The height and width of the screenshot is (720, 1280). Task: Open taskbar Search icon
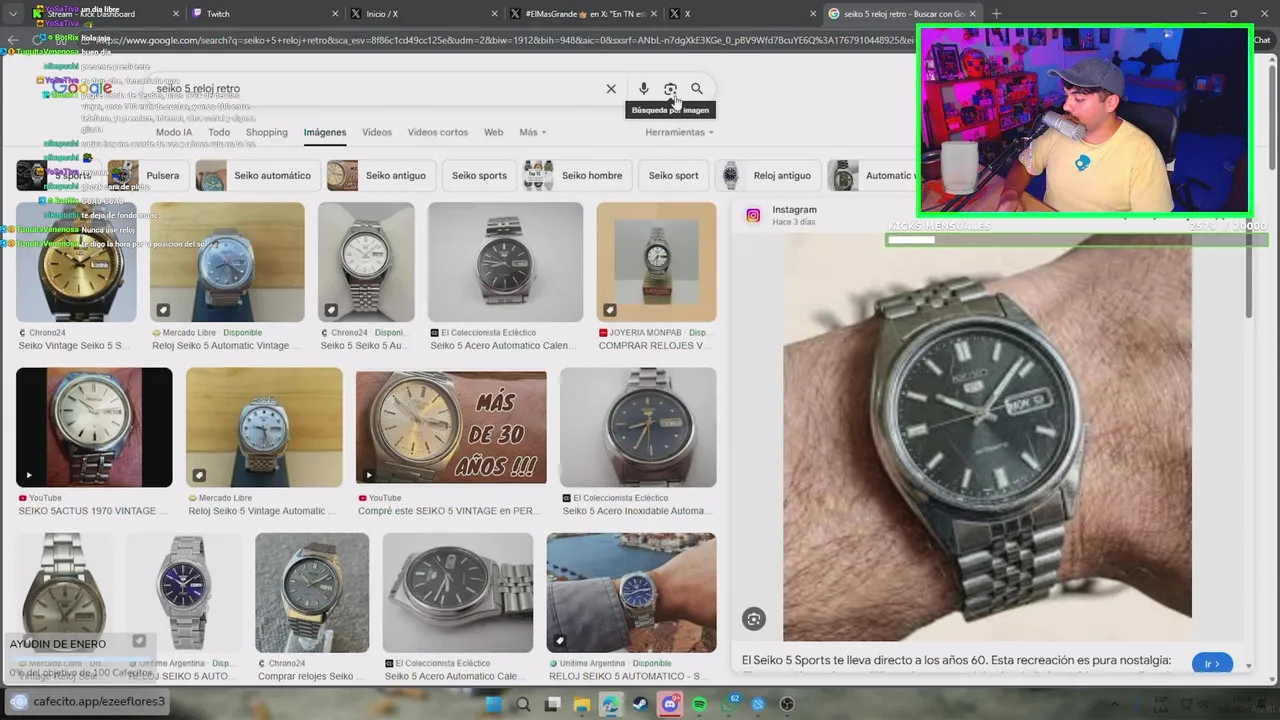[x=523, y=705]
